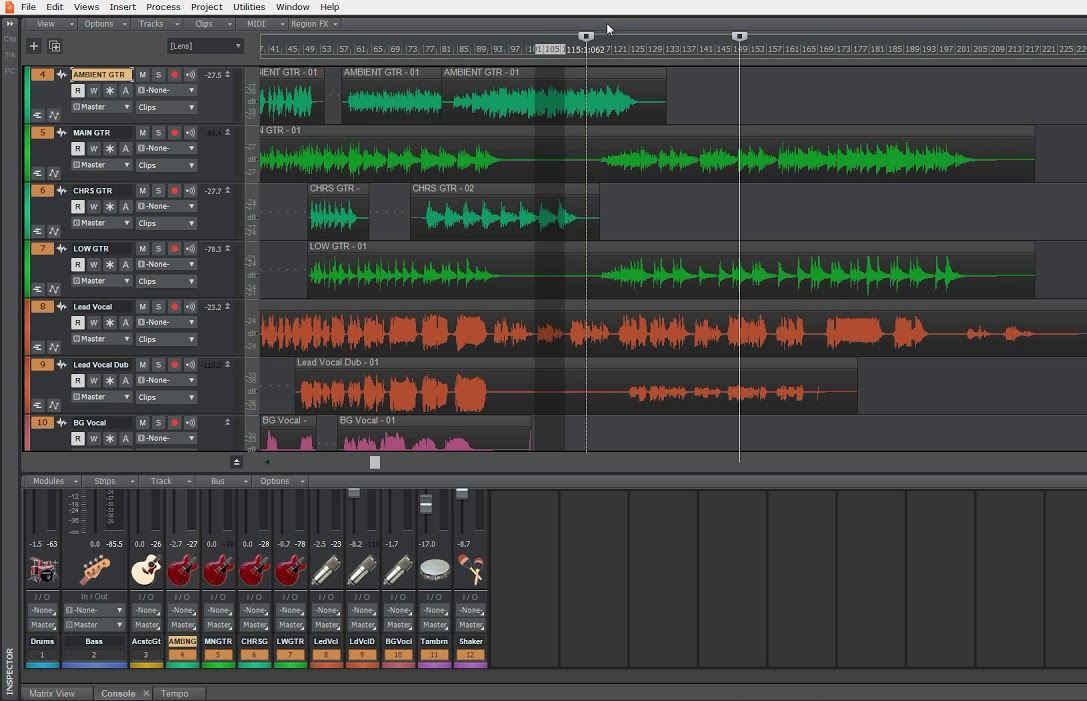Click the microphone icon above LedVcl strip
This screenshot has width=1087, height=701.
326,571
